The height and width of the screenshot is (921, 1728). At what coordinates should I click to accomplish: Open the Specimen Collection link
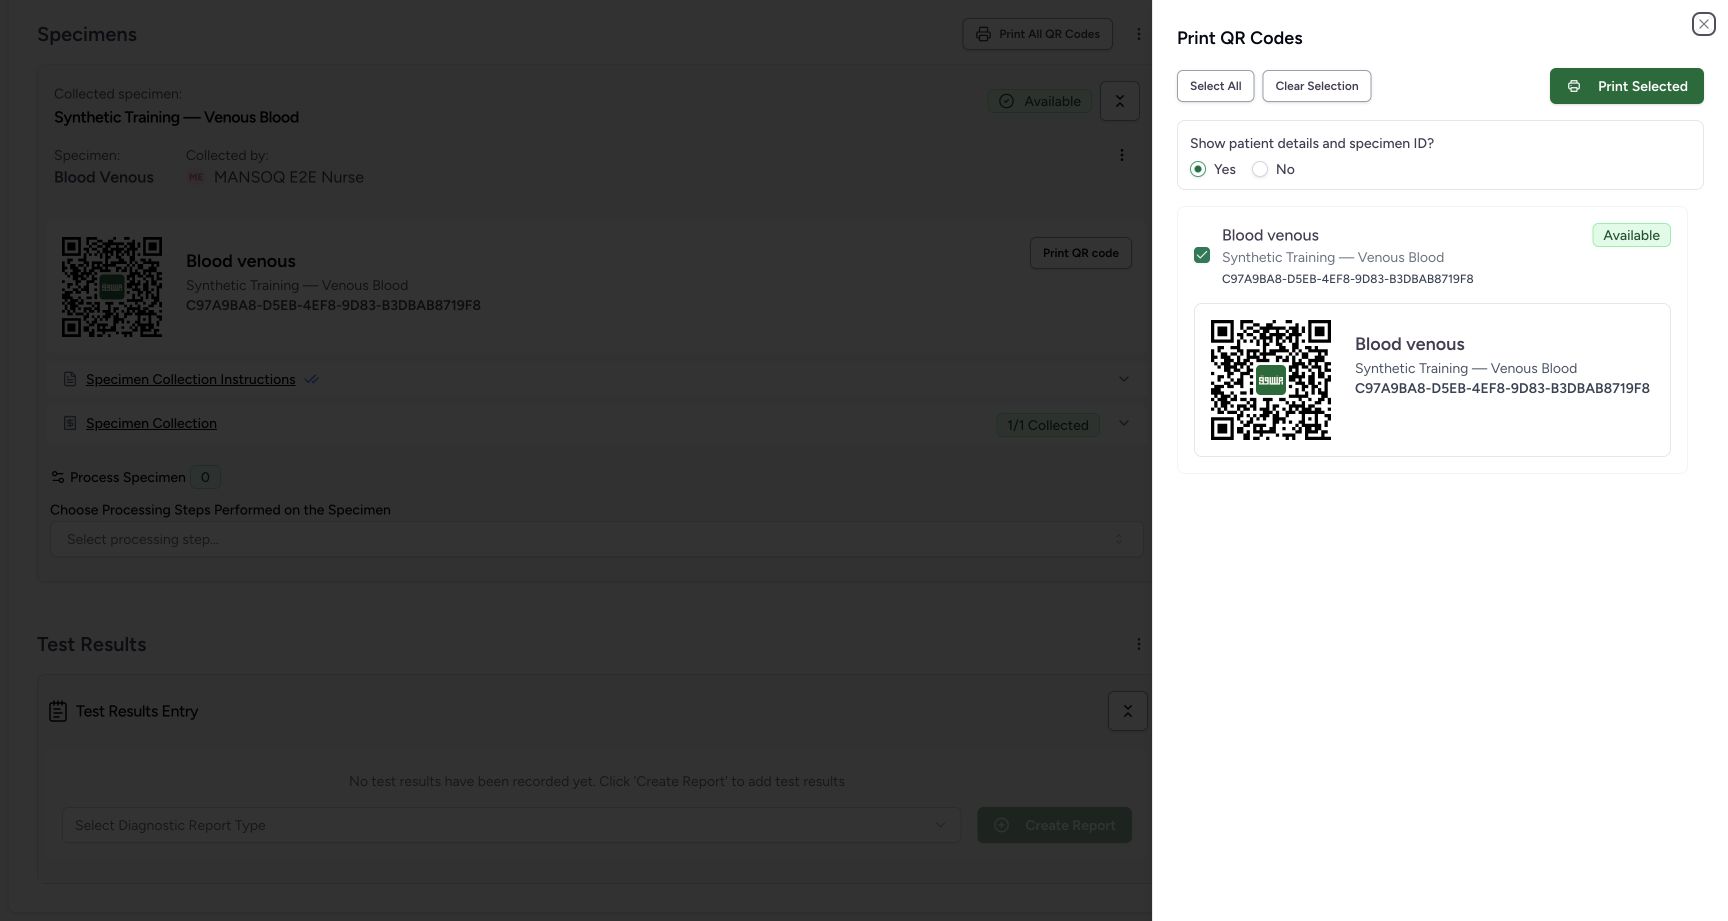151,423
